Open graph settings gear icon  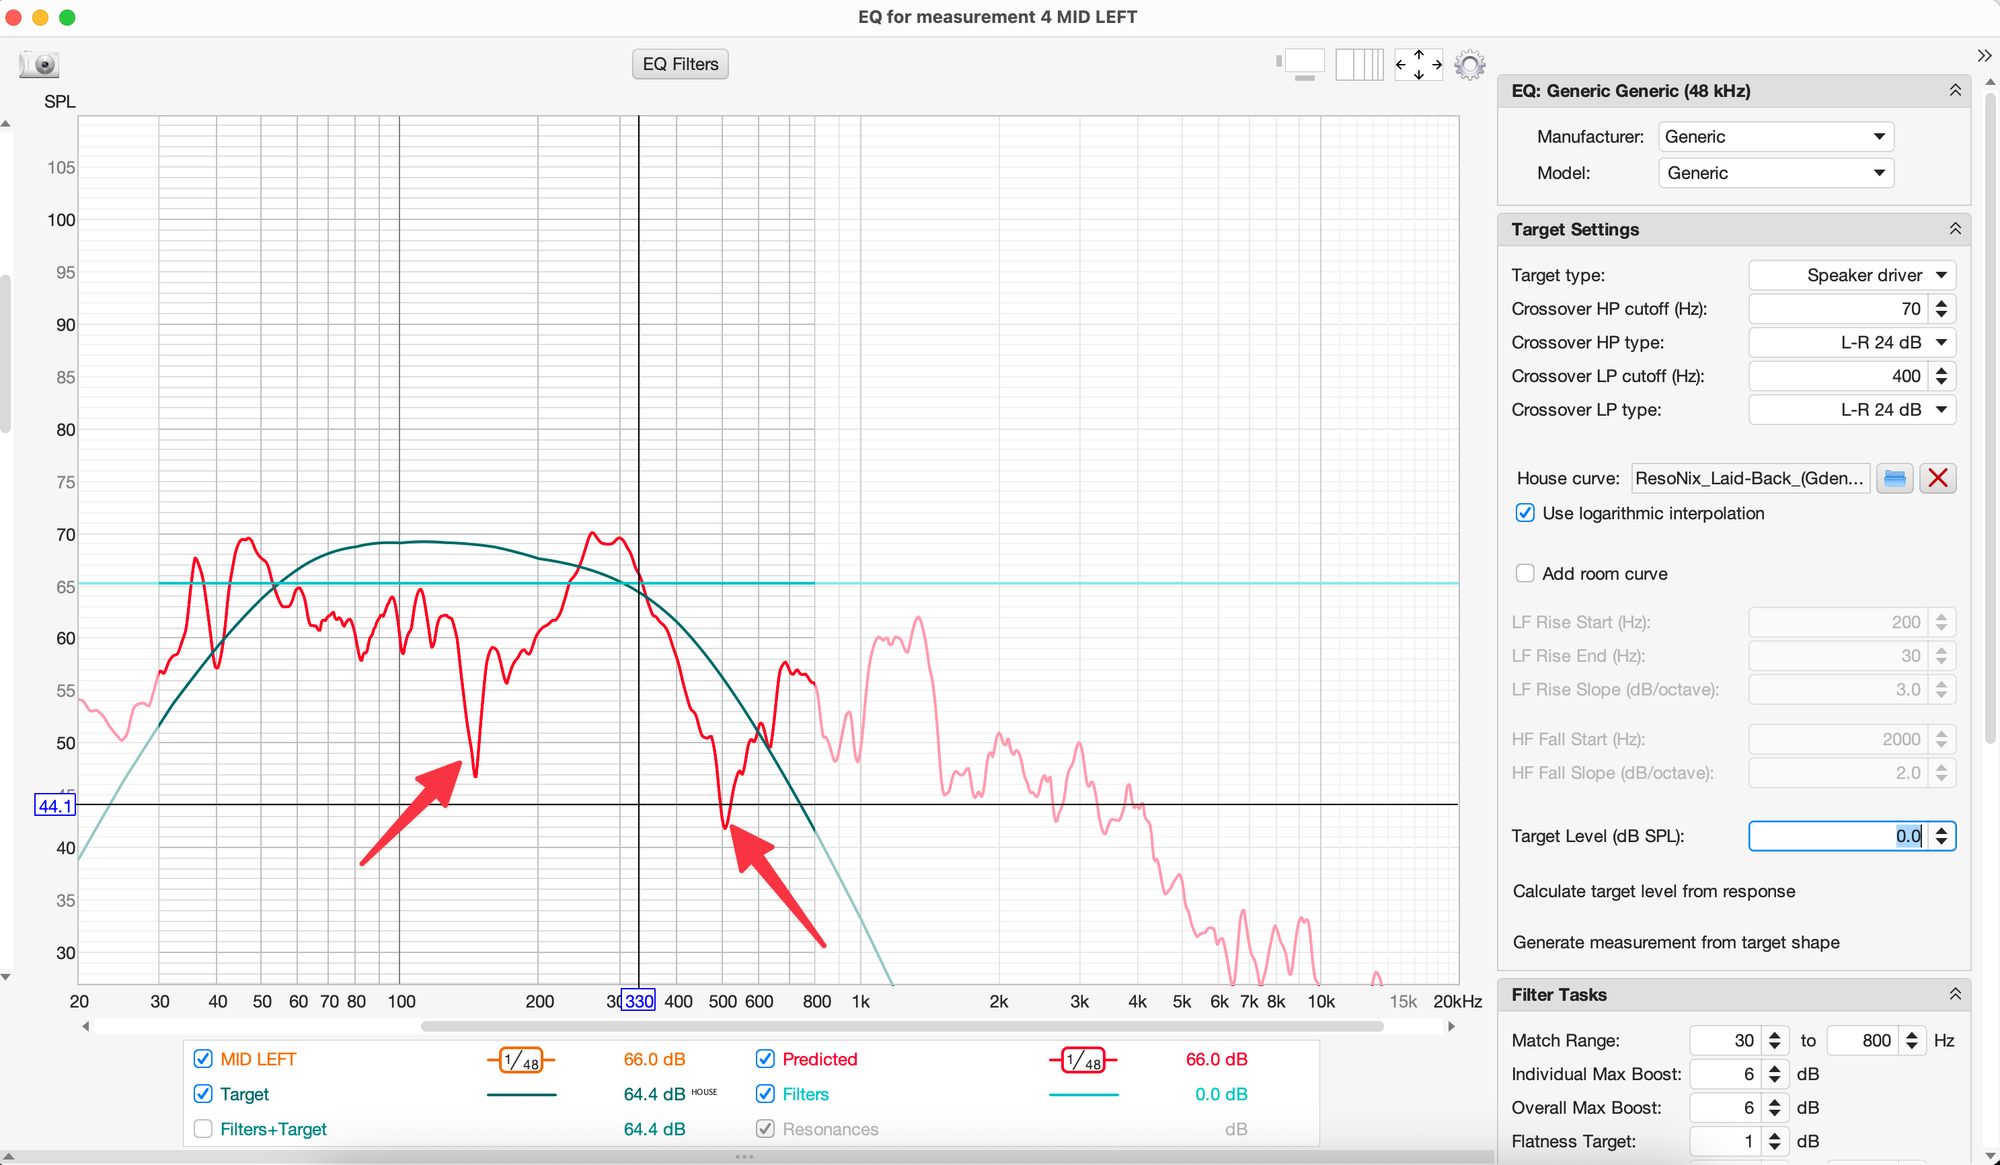1469,65
